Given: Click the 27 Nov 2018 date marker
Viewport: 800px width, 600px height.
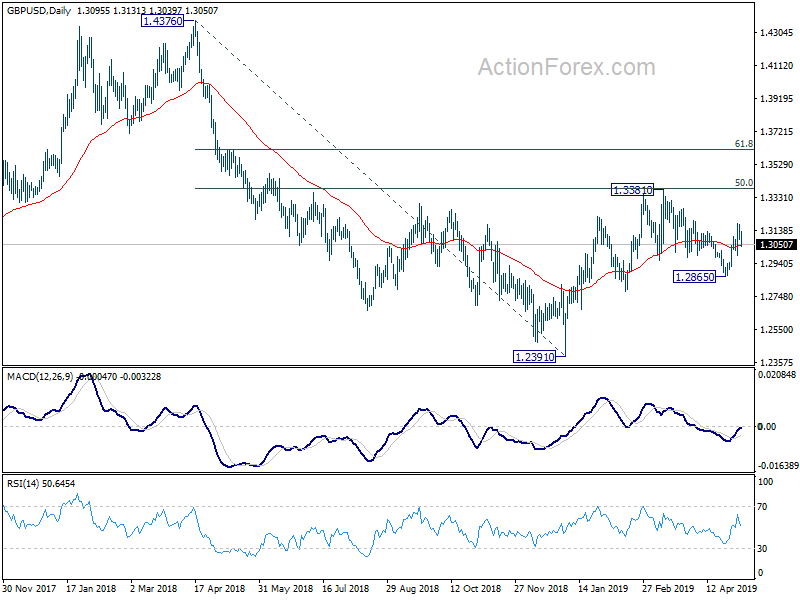Looking at the screenshot, I should tap(541, 588).
